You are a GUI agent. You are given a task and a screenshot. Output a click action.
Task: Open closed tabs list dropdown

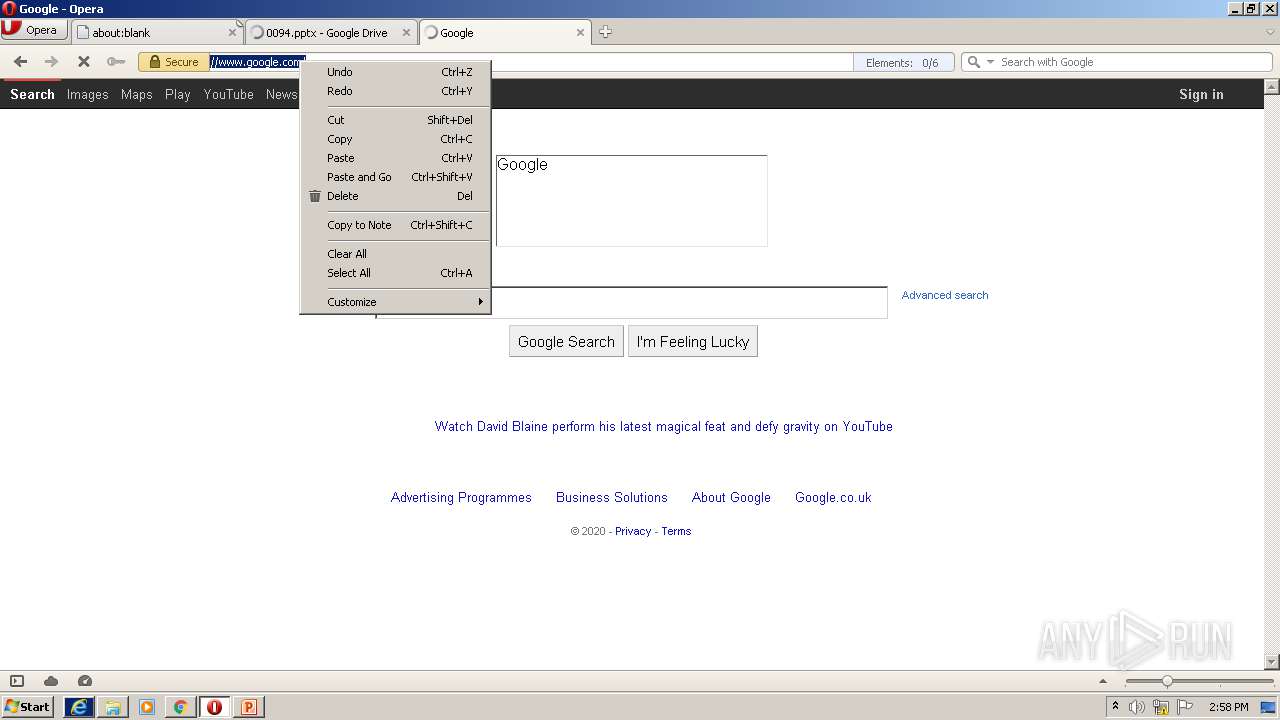1270,32
